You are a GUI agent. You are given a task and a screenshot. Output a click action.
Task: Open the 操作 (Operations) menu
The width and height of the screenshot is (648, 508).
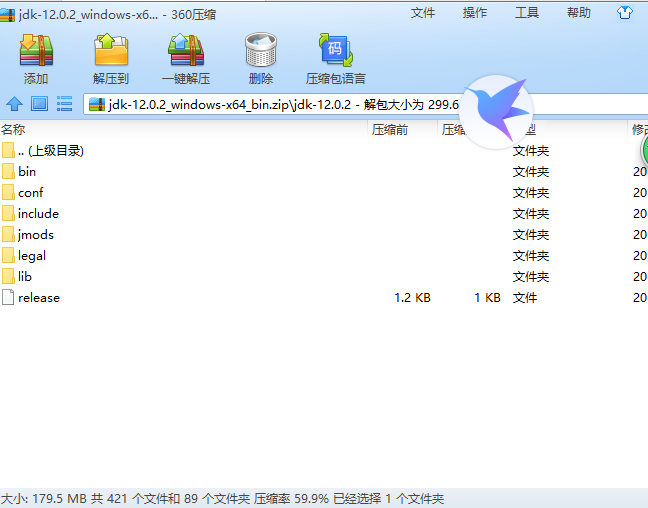point(475,13)
